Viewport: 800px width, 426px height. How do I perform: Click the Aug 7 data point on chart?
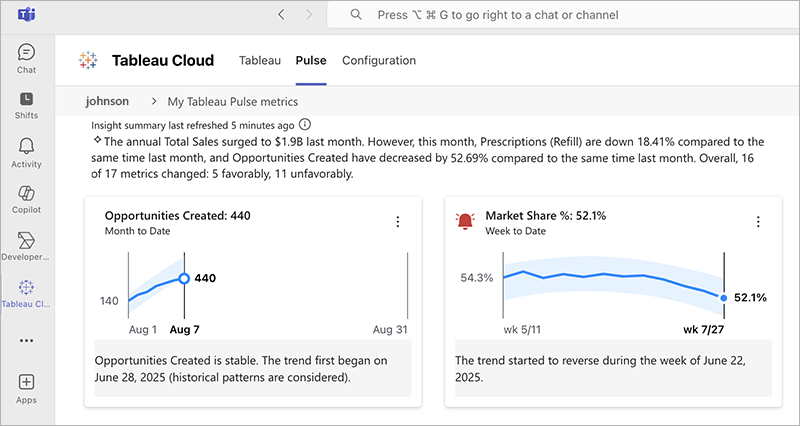coord(183,279)
